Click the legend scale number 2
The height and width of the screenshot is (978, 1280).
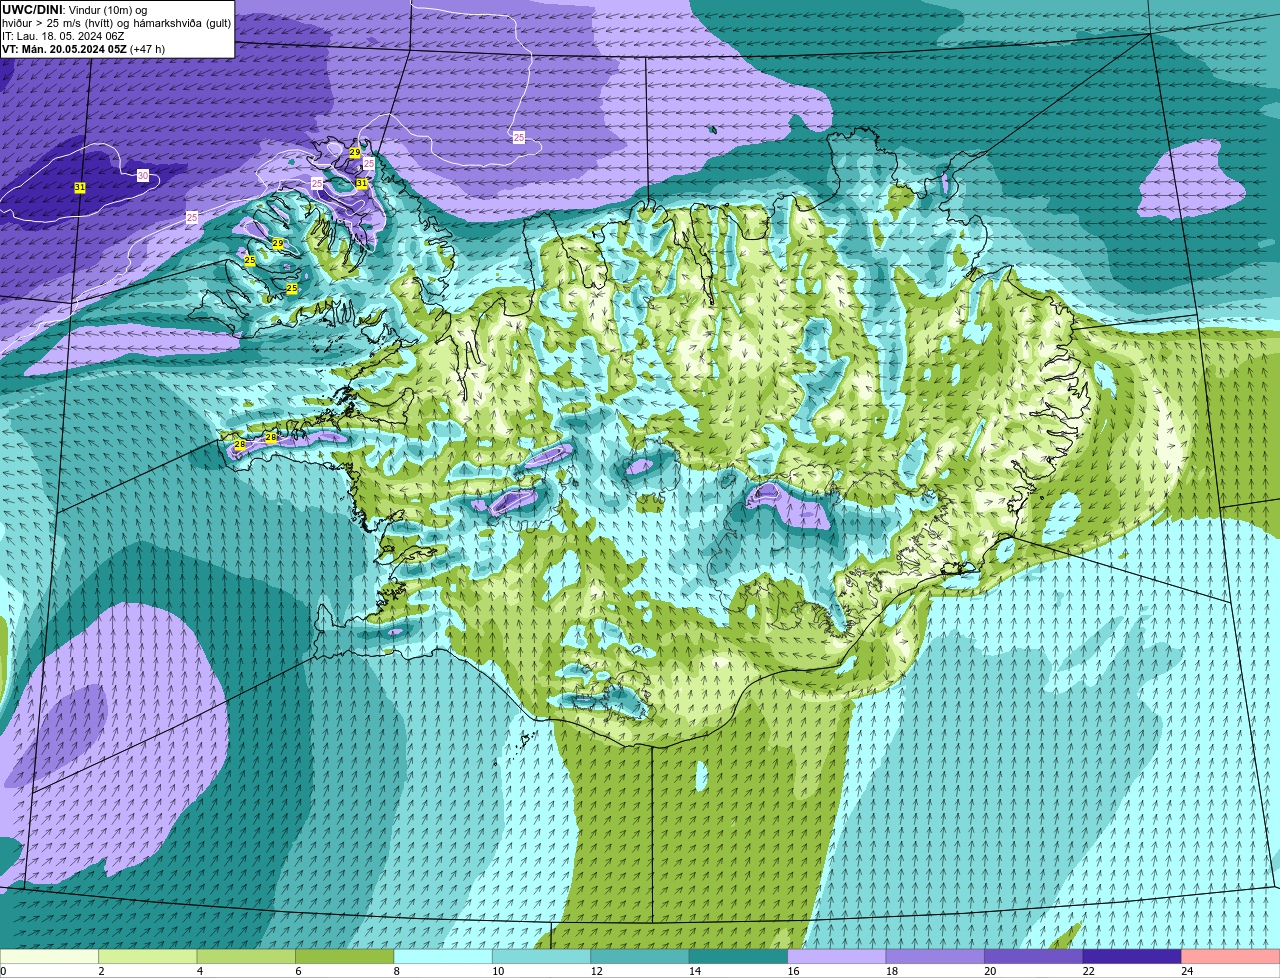tap(101, 971)
